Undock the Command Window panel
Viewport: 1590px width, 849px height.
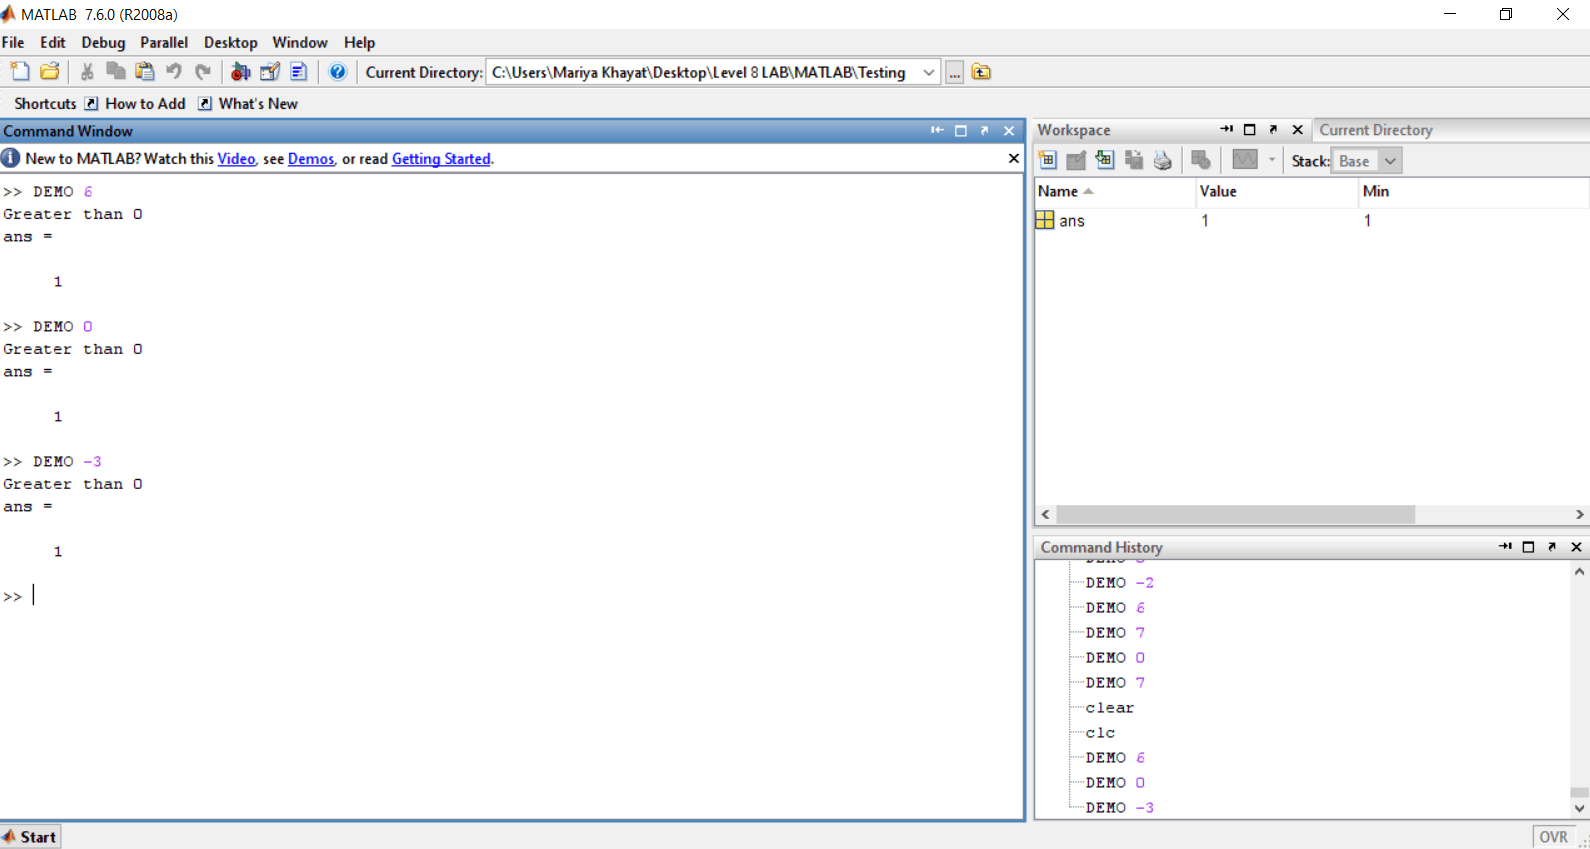point(985,131)
